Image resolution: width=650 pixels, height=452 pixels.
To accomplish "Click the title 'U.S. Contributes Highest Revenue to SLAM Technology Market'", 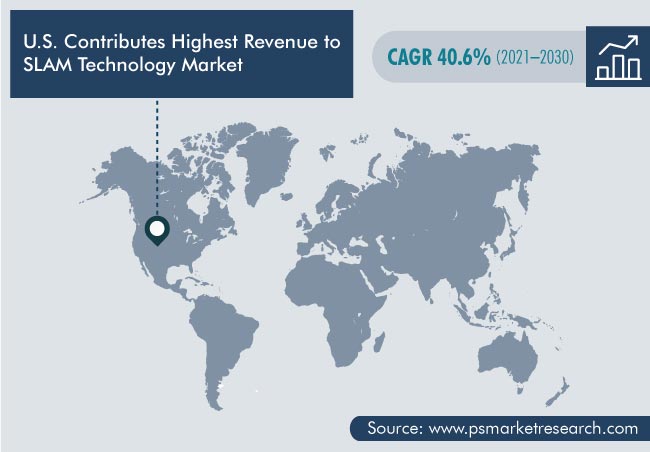I will (x=182, y=53).
